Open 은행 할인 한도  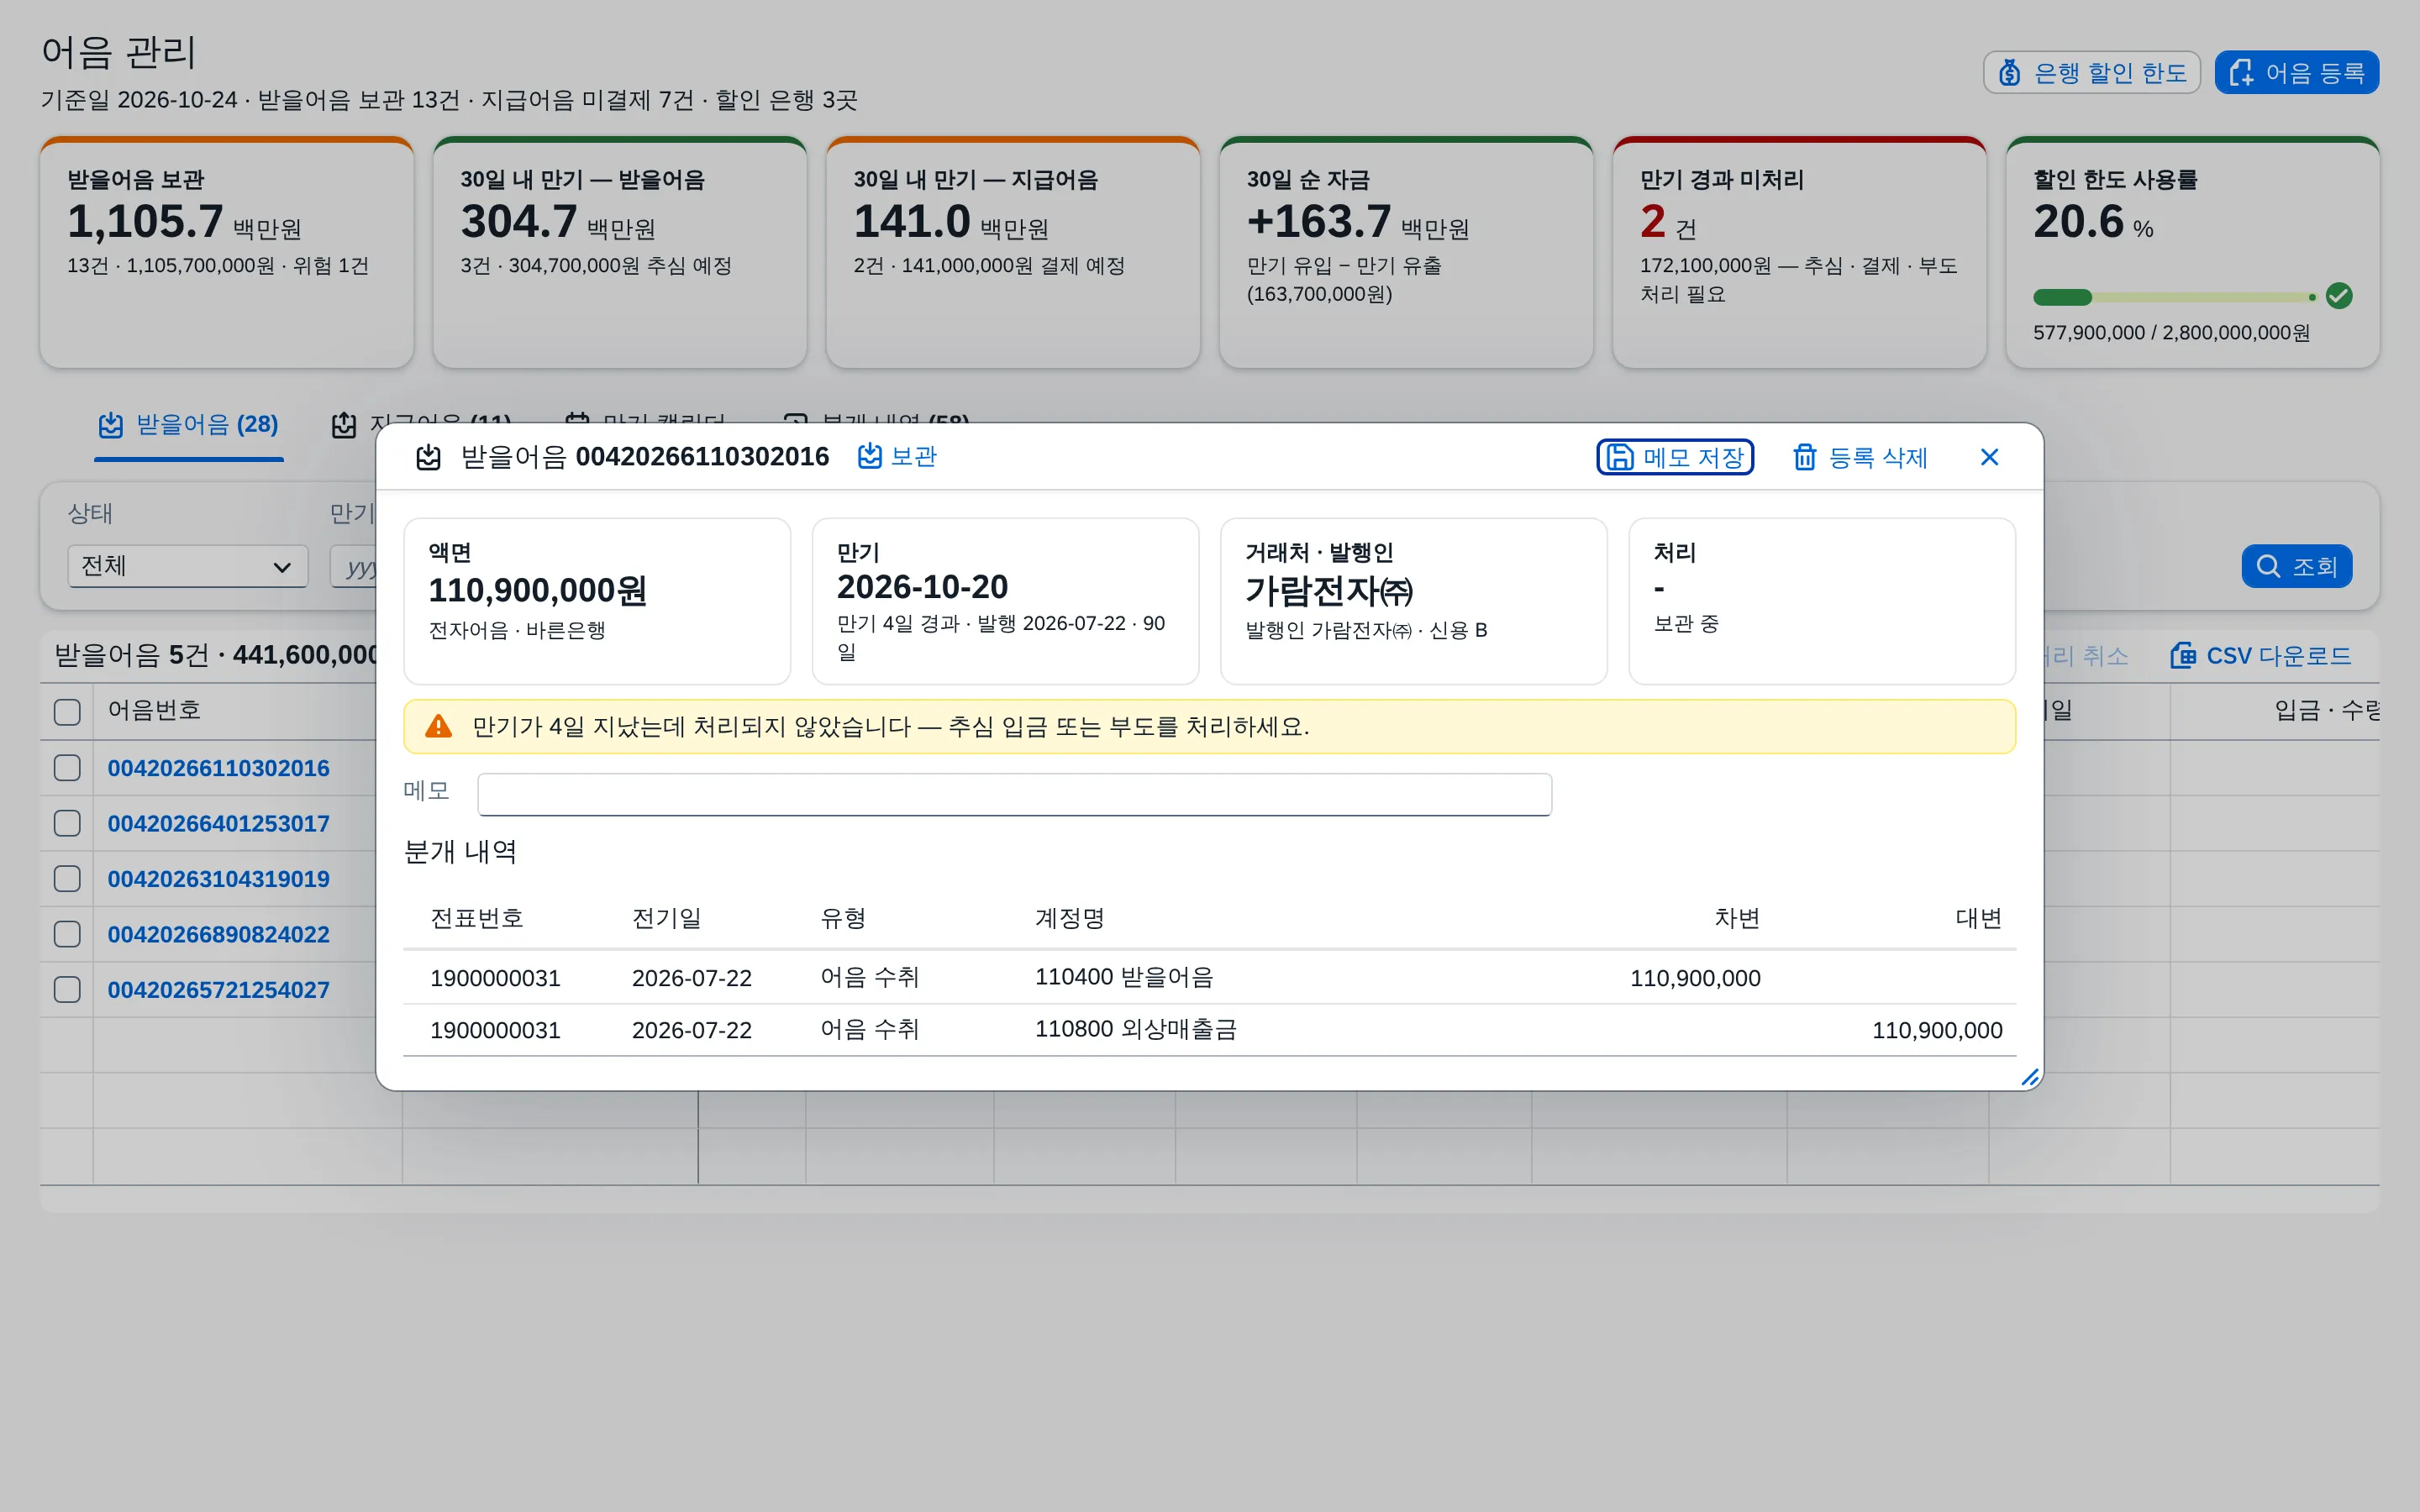(x=2092, y=73)
